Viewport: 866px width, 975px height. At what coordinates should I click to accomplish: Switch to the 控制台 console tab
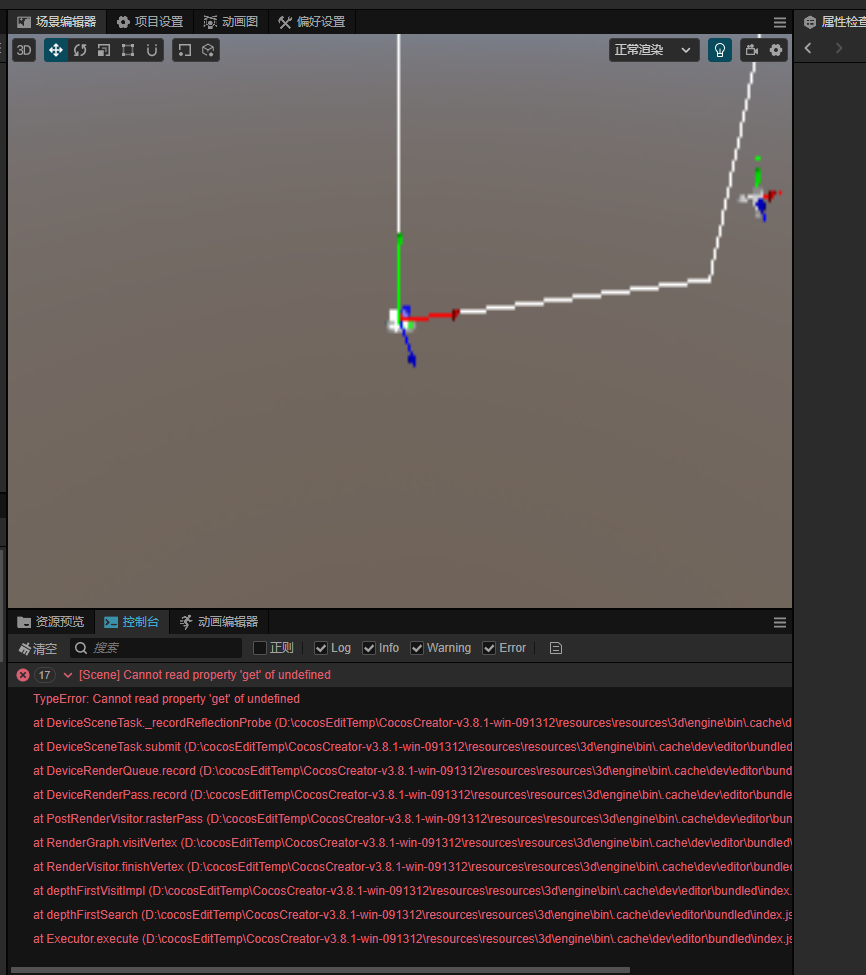coord(132,622)
